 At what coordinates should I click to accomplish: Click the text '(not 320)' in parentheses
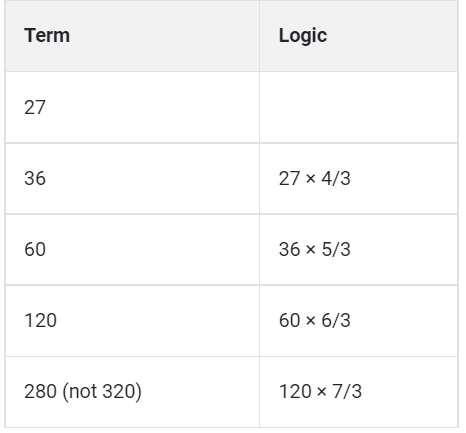click(102, 392)
